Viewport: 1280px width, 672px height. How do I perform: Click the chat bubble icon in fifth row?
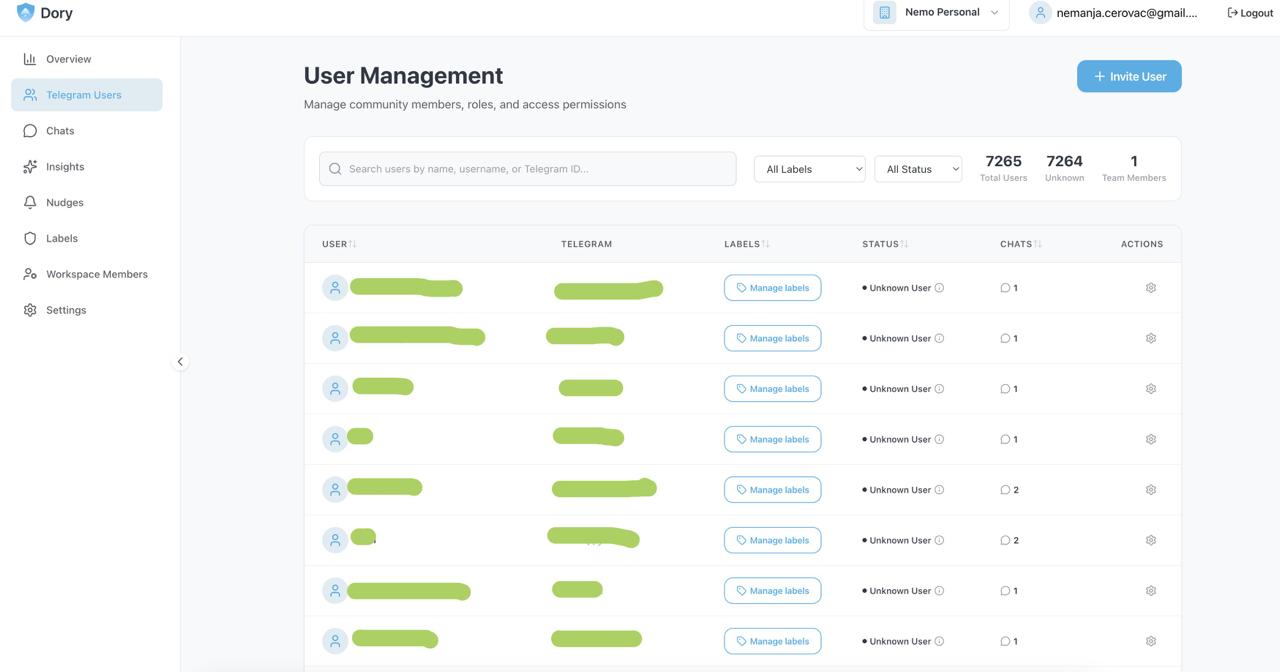pos(1005,490)
